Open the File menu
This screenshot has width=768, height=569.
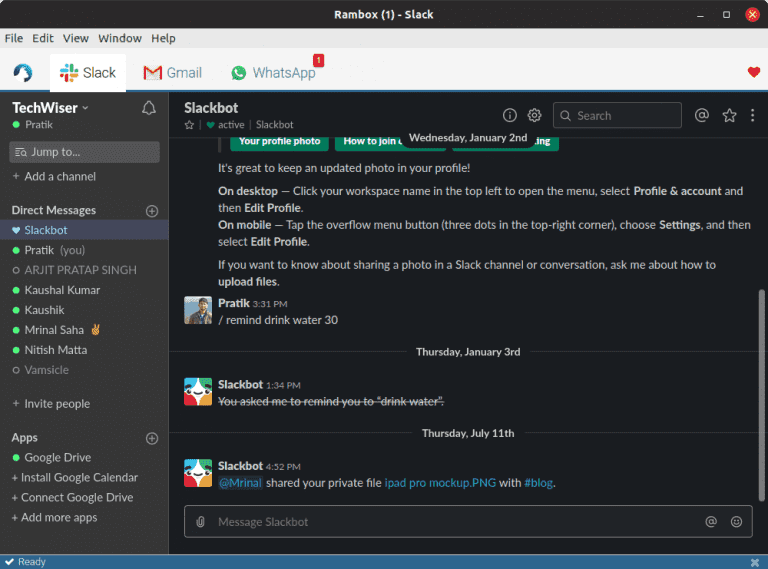coord(14,38)
